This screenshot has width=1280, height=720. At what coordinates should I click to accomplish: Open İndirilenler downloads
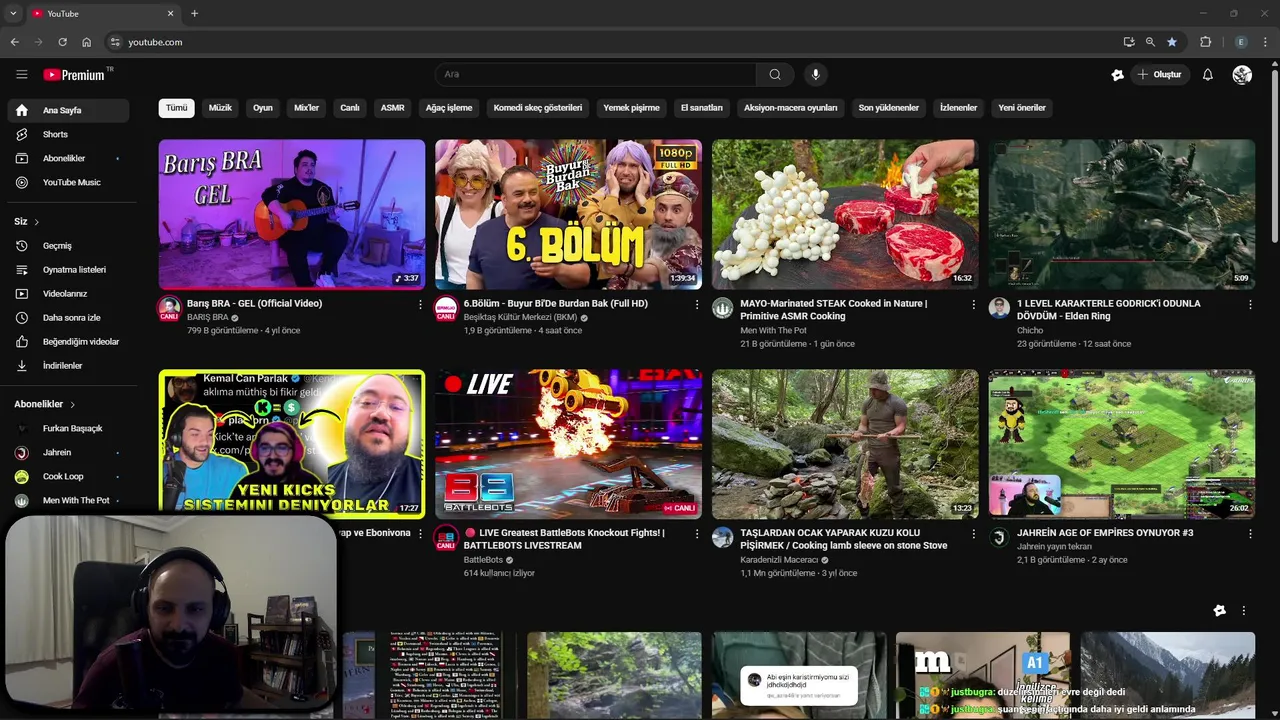(68, 365)
